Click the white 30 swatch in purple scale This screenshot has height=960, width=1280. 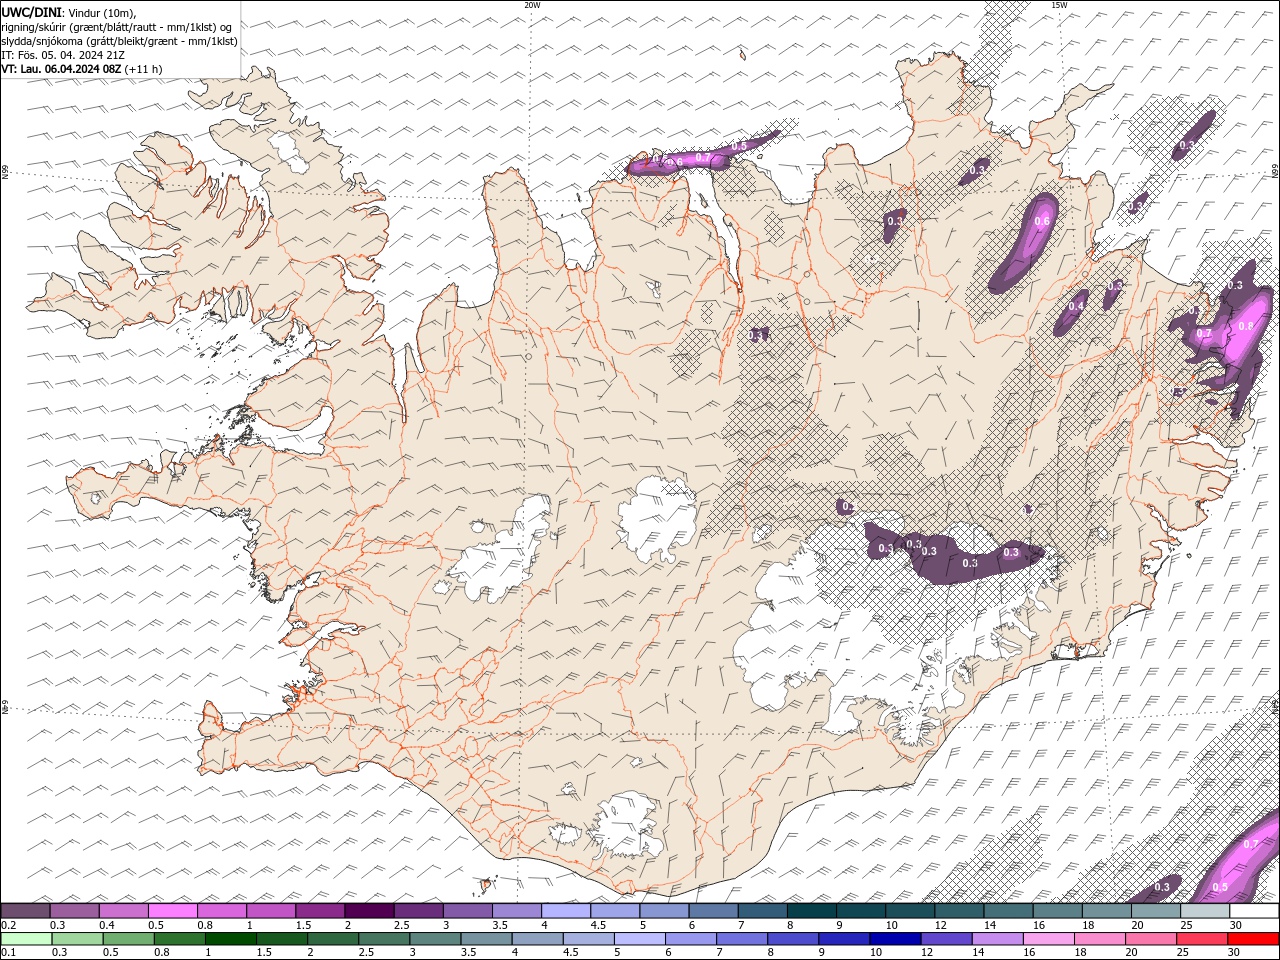click(x=1254, y=911)
